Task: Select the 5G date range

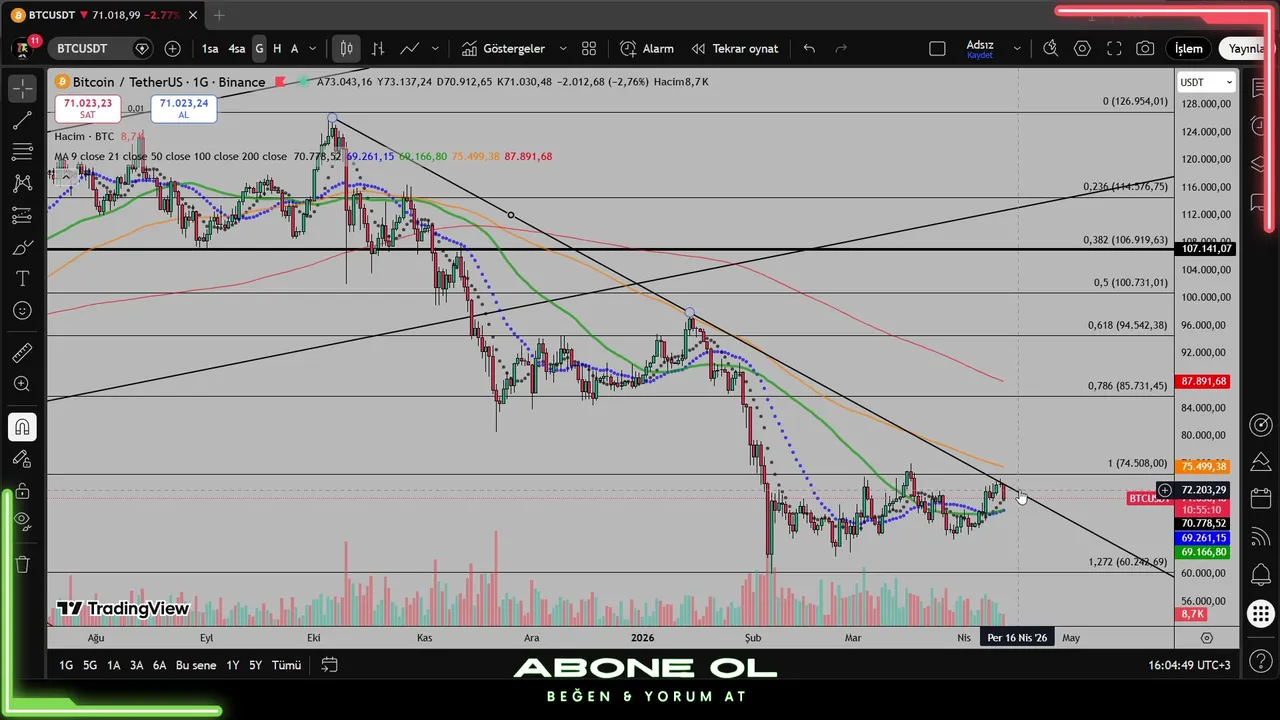Action: point(90,665)
